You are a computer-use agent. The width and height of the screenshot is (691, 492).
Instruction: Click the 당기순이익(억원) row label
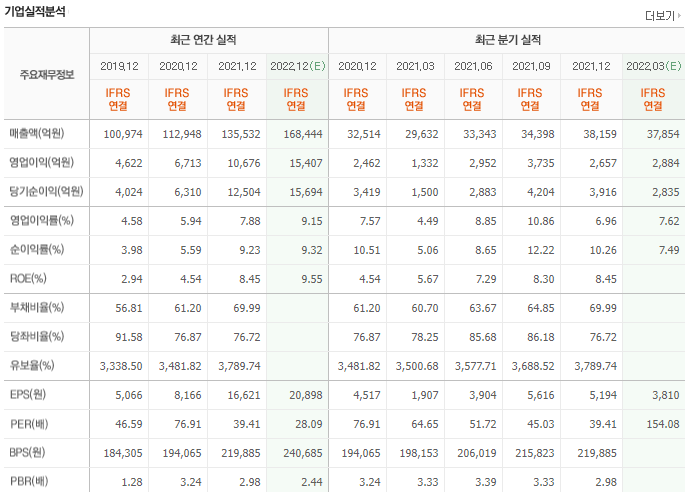46,191
